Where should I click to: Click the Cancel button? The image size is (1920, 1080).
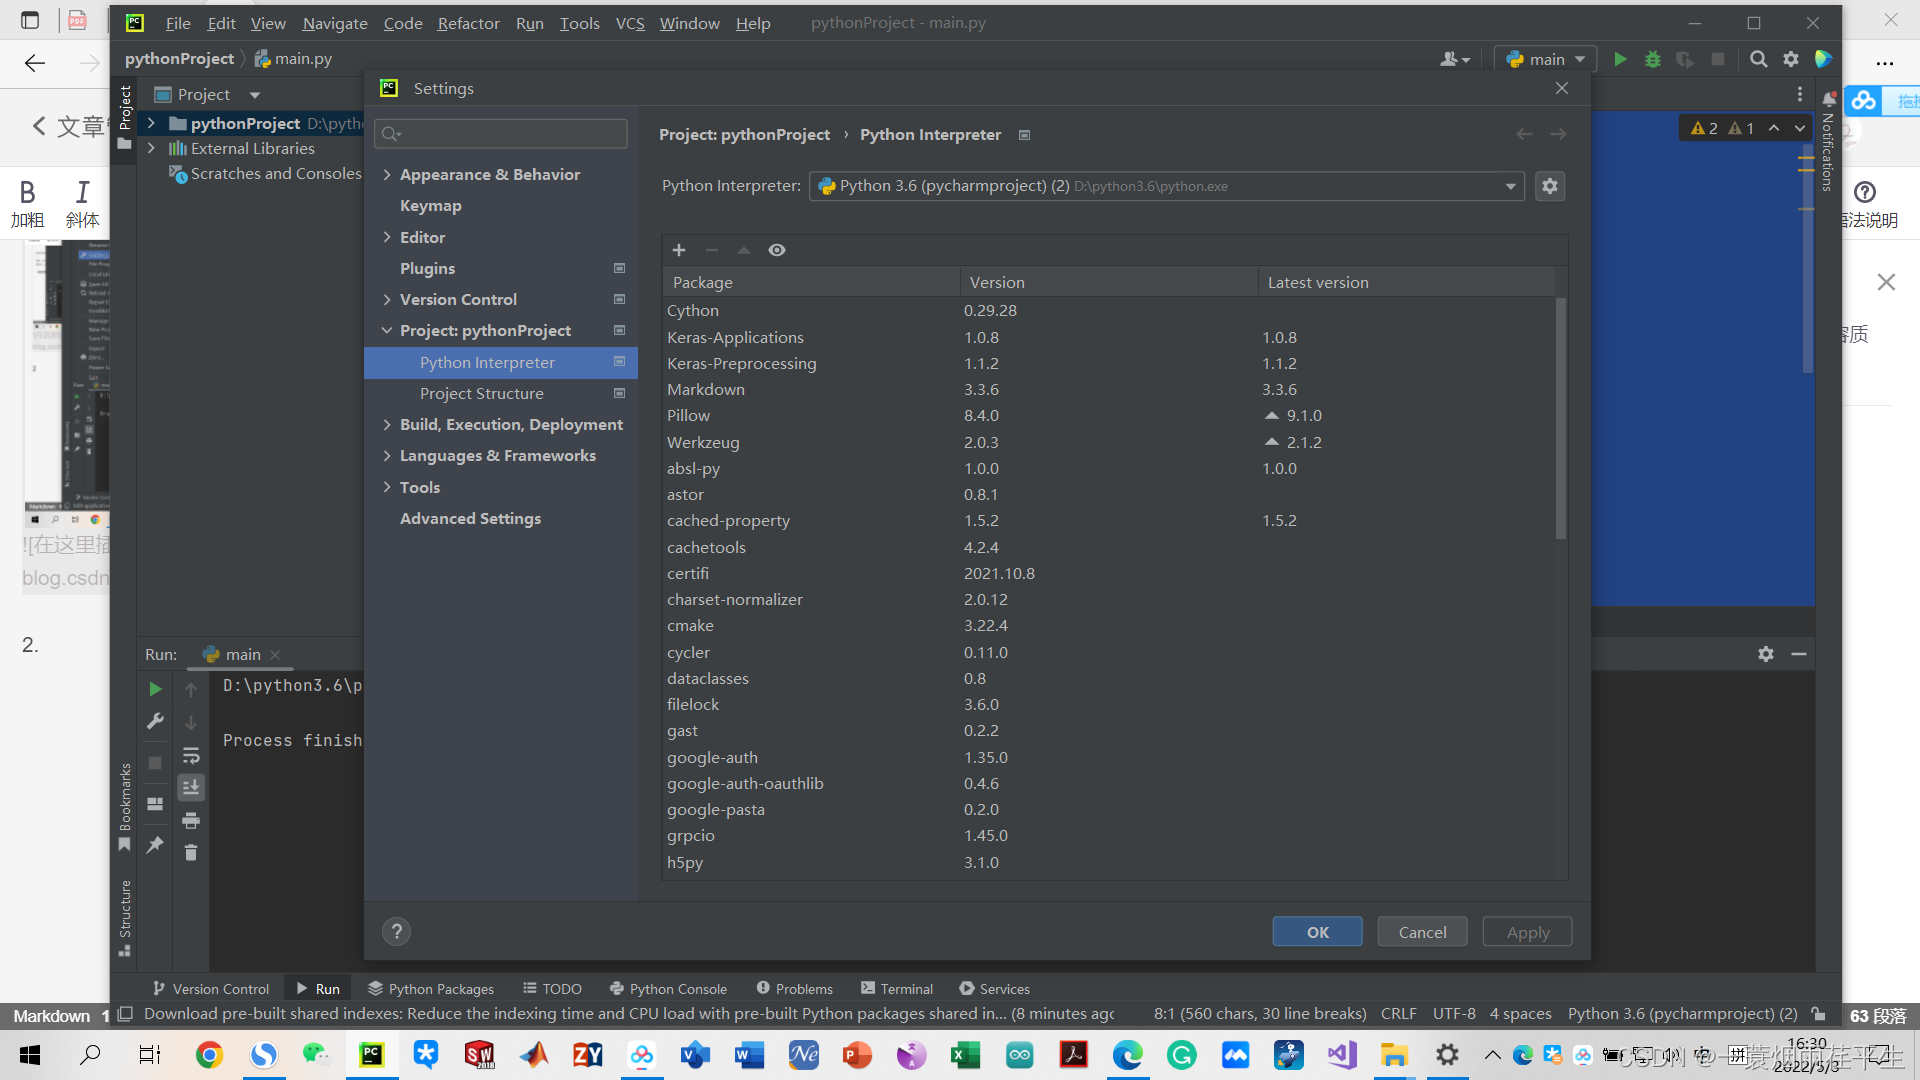(x=1422, y=932)
